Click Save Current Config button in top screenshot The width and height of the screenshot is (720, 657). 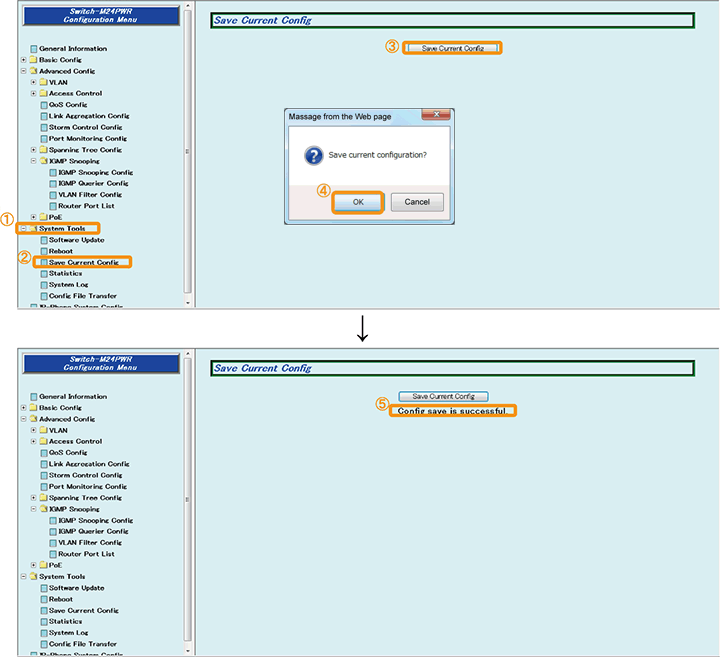tap(453, 48)
